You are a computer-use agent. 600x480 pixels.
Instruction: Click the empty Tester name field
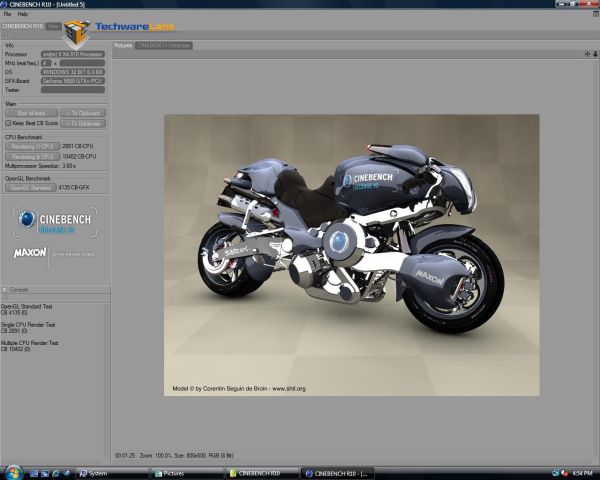[73, 90]
